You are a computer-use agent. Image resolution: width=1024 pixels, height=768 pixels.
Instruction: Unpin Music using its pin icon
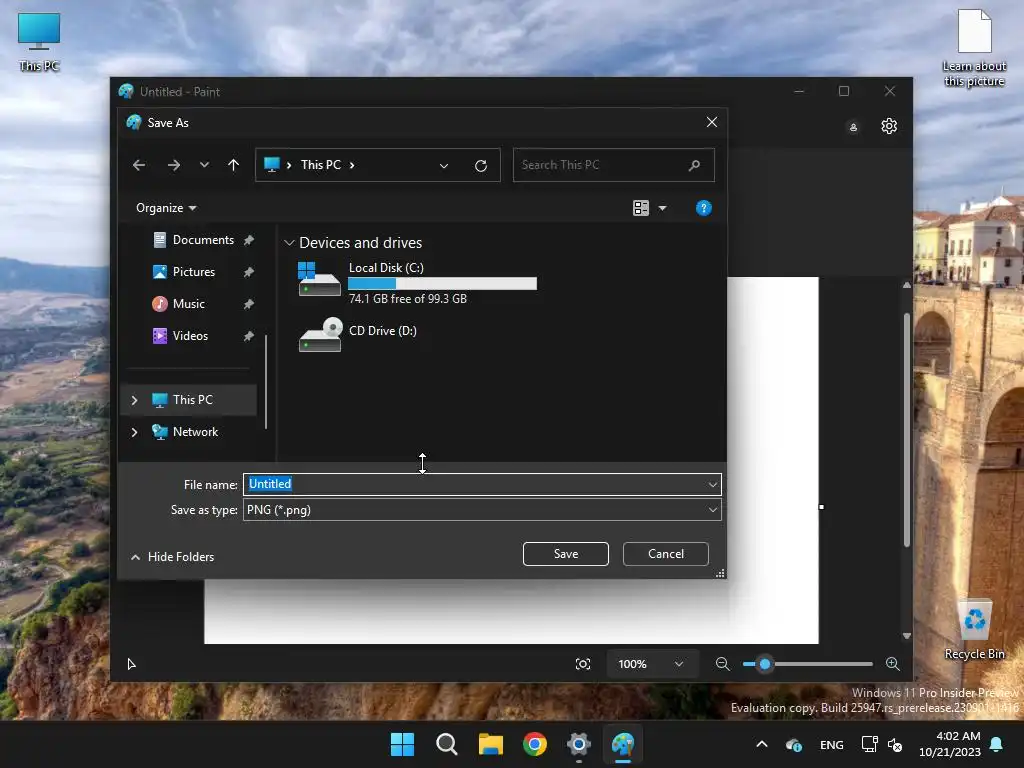[249, 304]
